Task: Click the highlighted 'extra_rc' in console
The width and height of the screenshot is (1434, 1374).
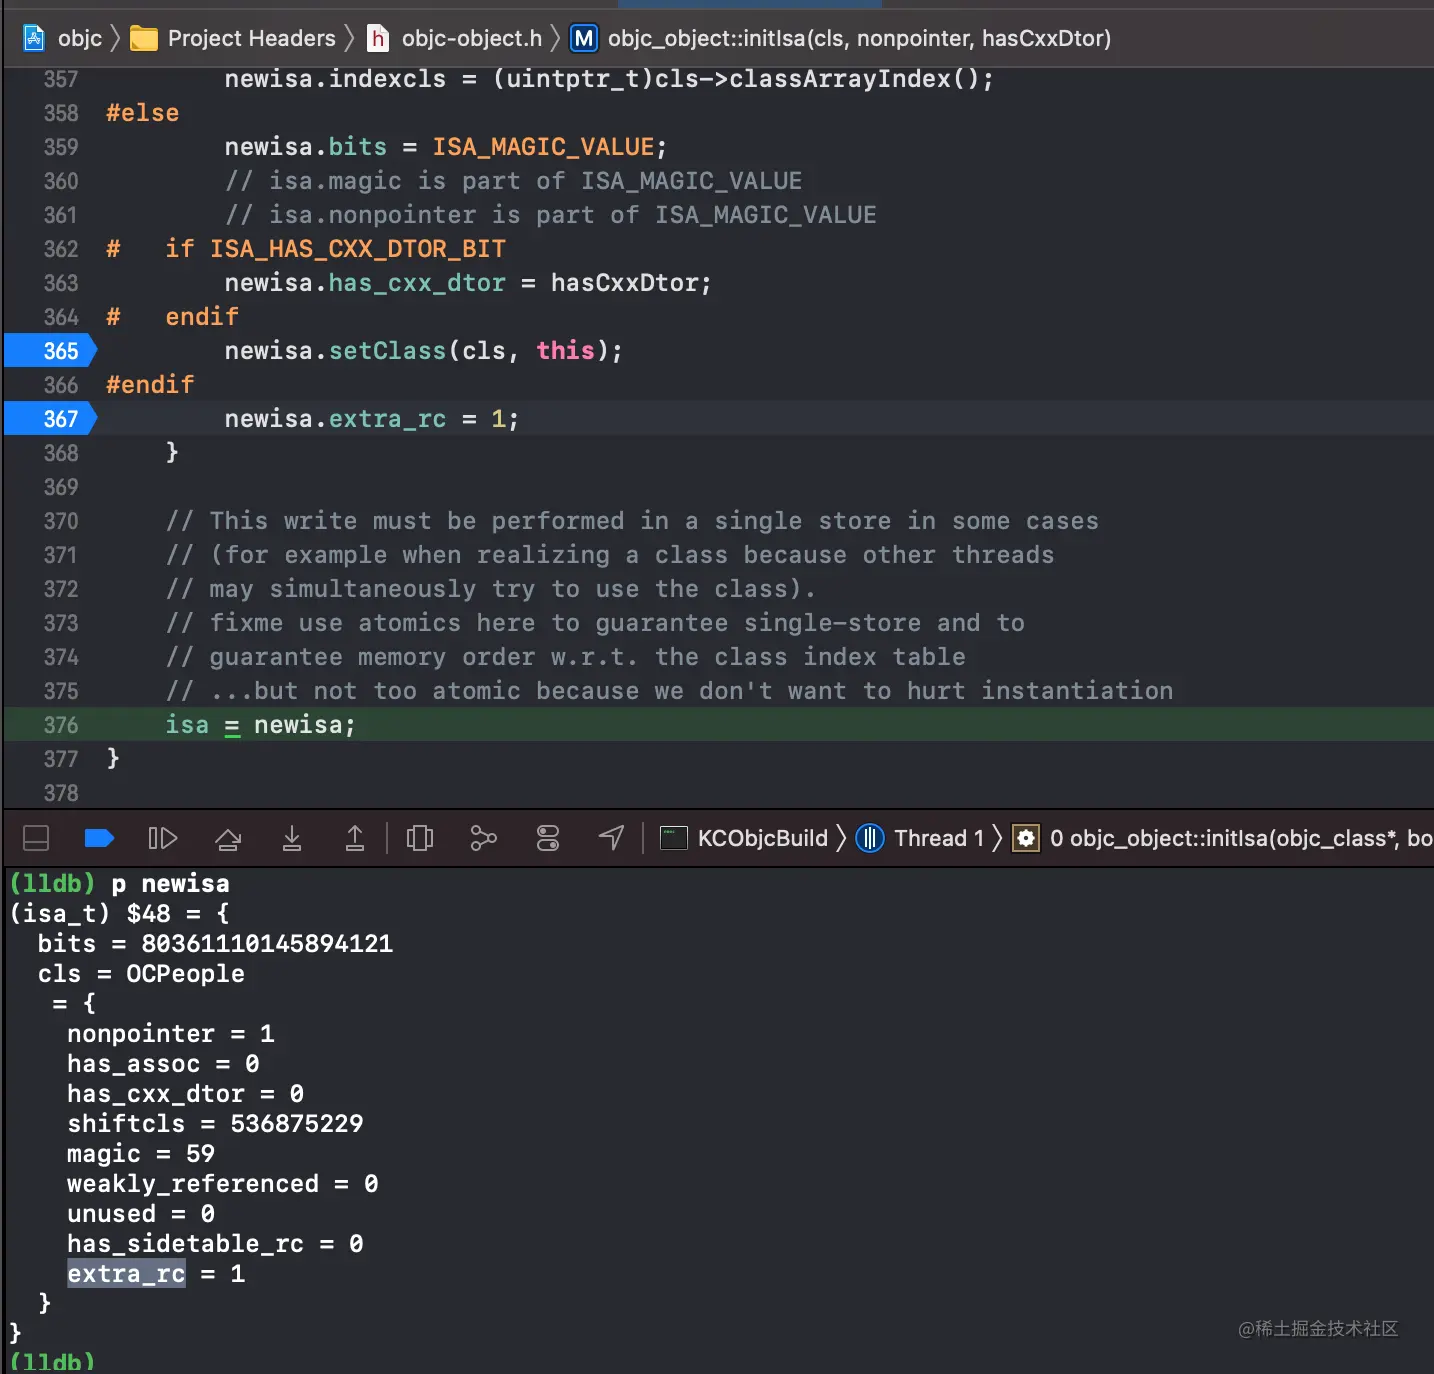Action: (x=126, y=1274)
